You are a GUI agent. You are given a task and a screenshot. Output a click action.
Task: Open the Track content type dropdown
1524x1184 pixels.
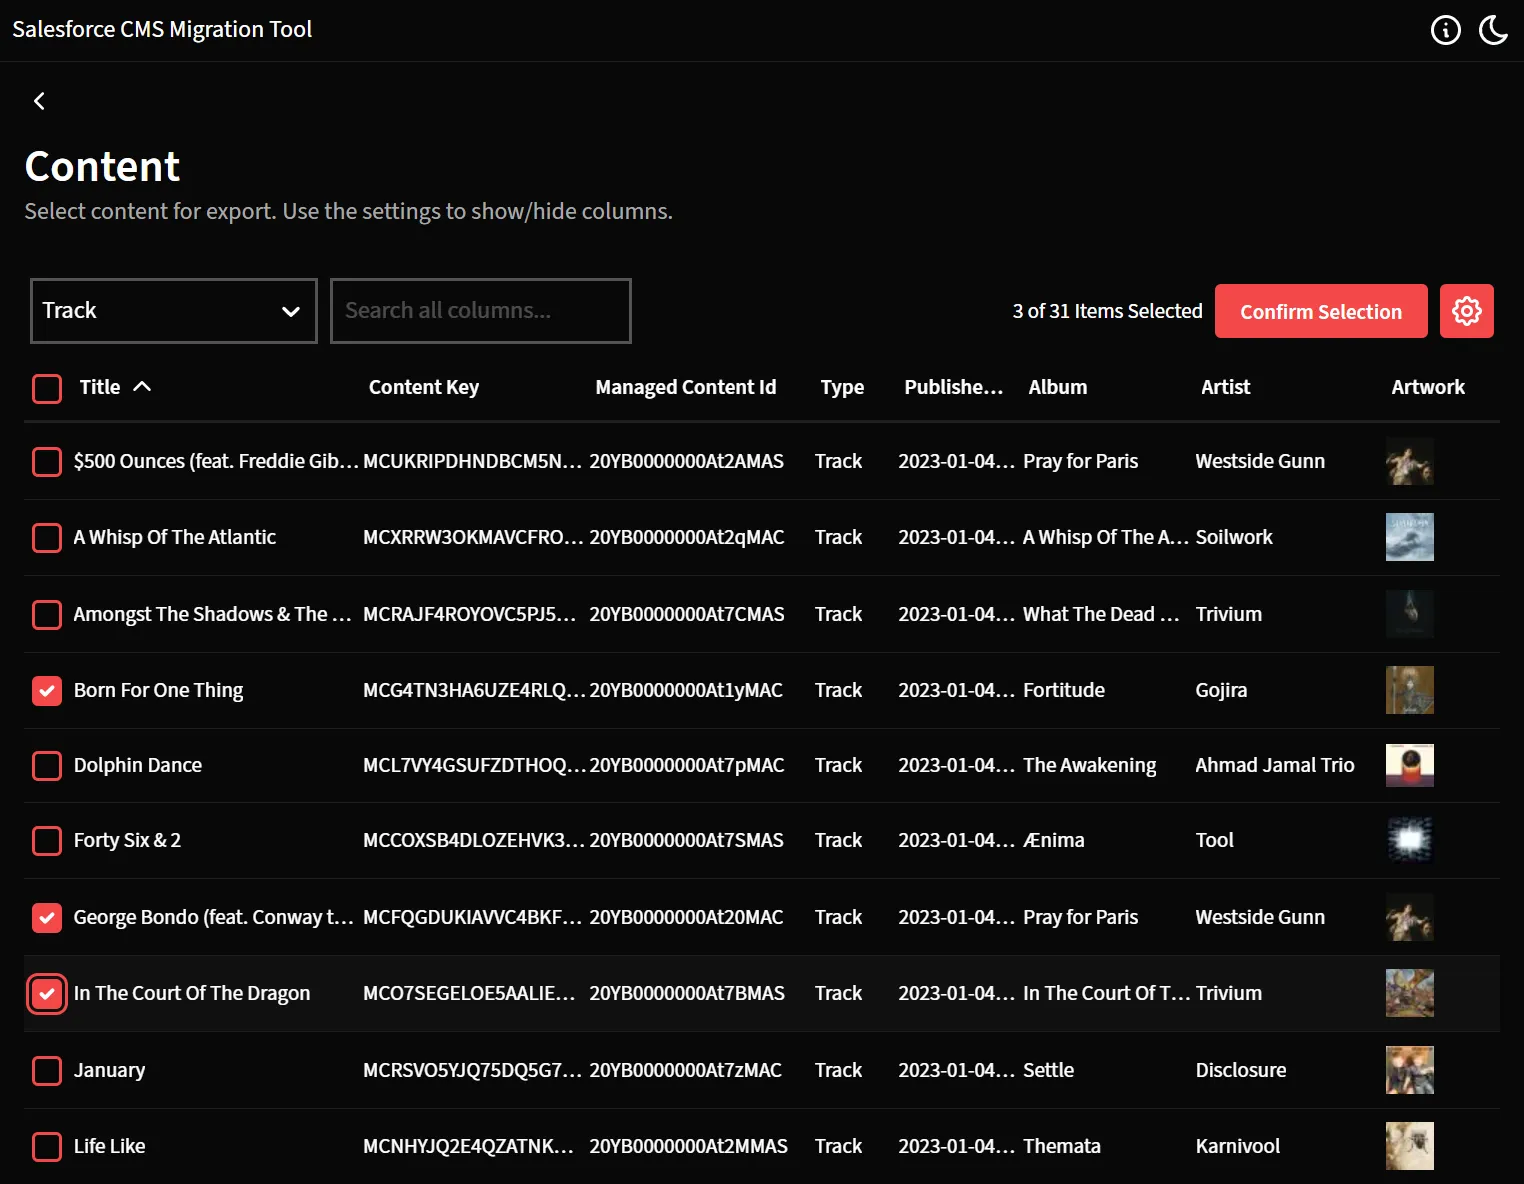[x=173, y=311]
